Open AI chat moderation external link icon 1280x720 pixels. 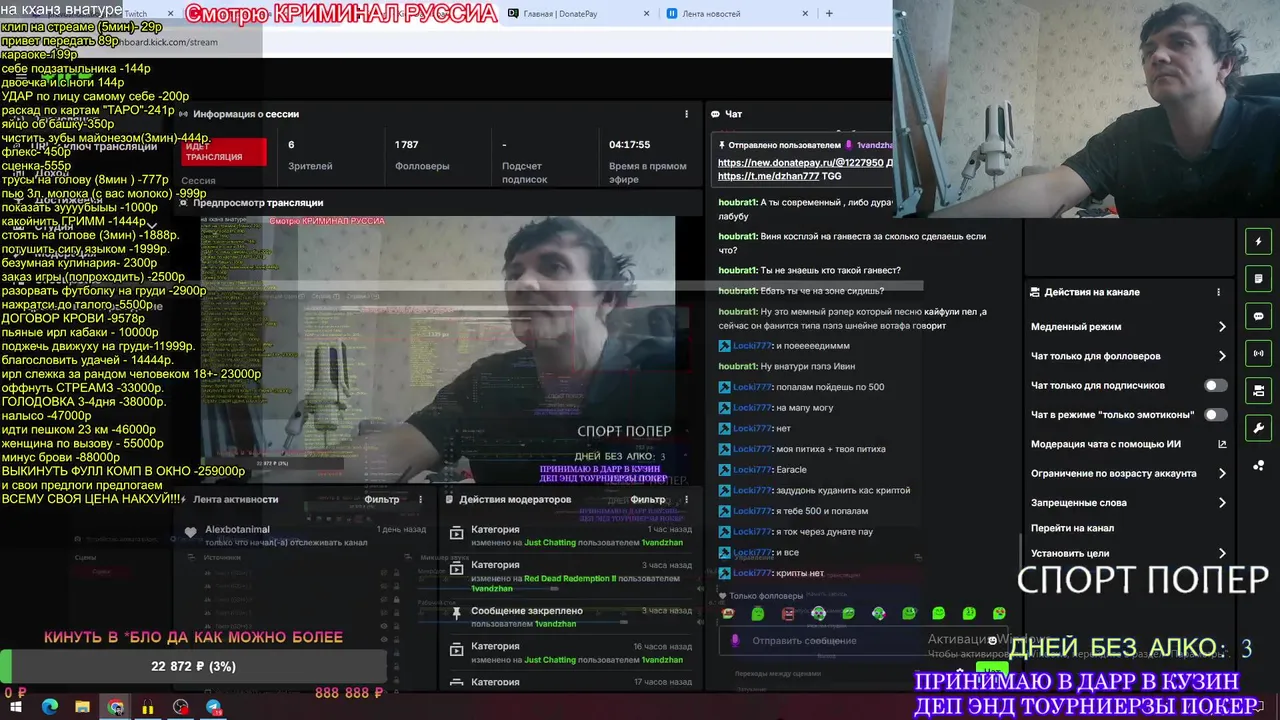point(1222,444)
